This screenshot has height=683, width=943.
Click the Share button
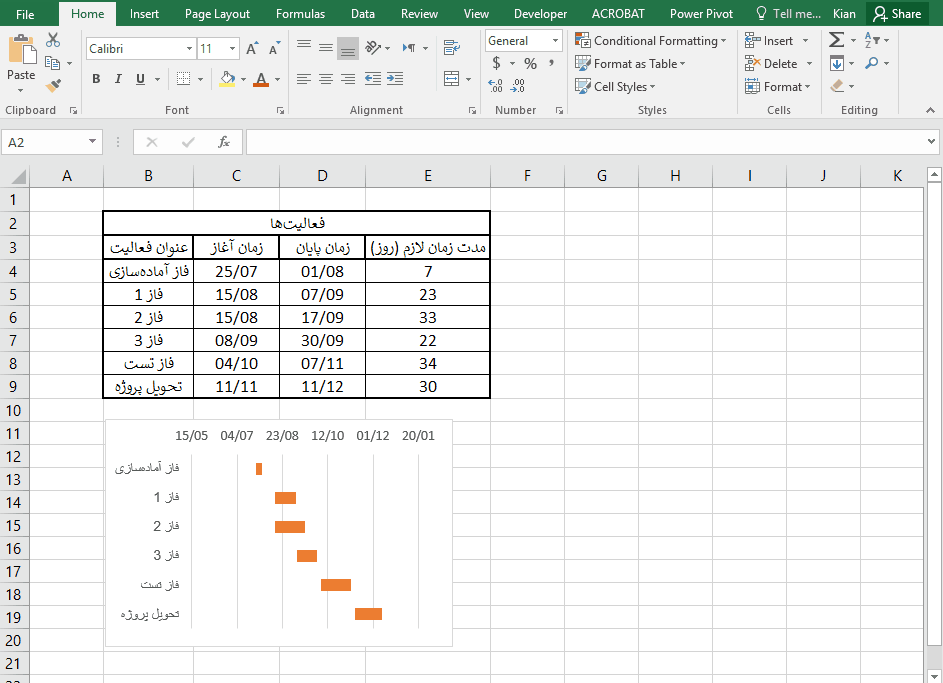pos(896,14)
